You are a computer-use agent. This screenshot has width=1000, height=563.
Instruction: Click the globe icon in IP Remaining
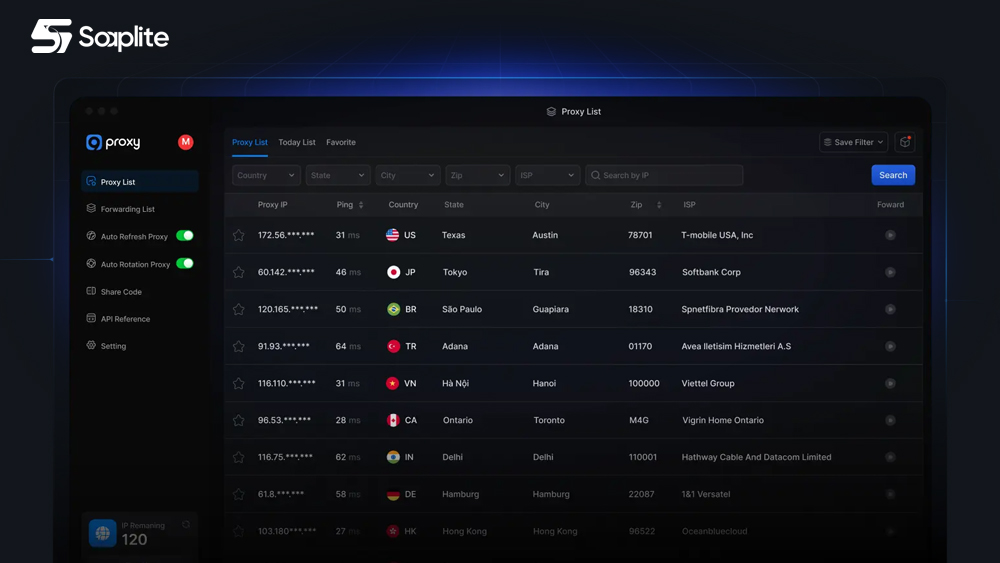(x=102, y=534)
